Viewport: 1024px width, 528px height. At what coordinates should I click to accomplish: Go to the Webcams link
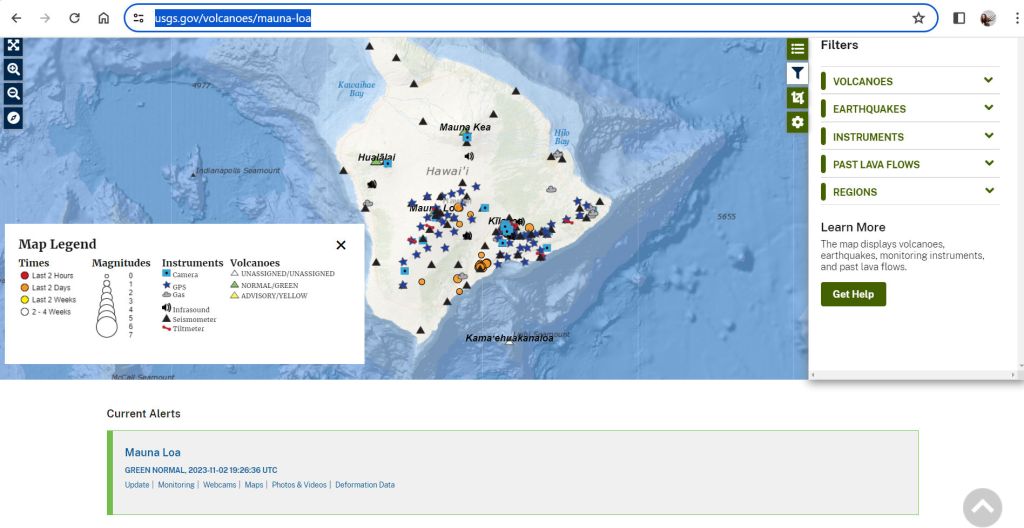219,485
